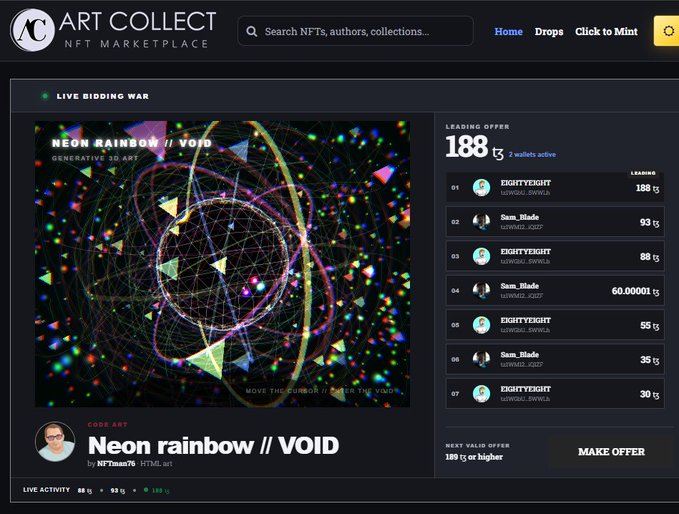Click the MAKE OFFER button
The height and width of the screenshot is (514, 679).
tap(611, 452)
